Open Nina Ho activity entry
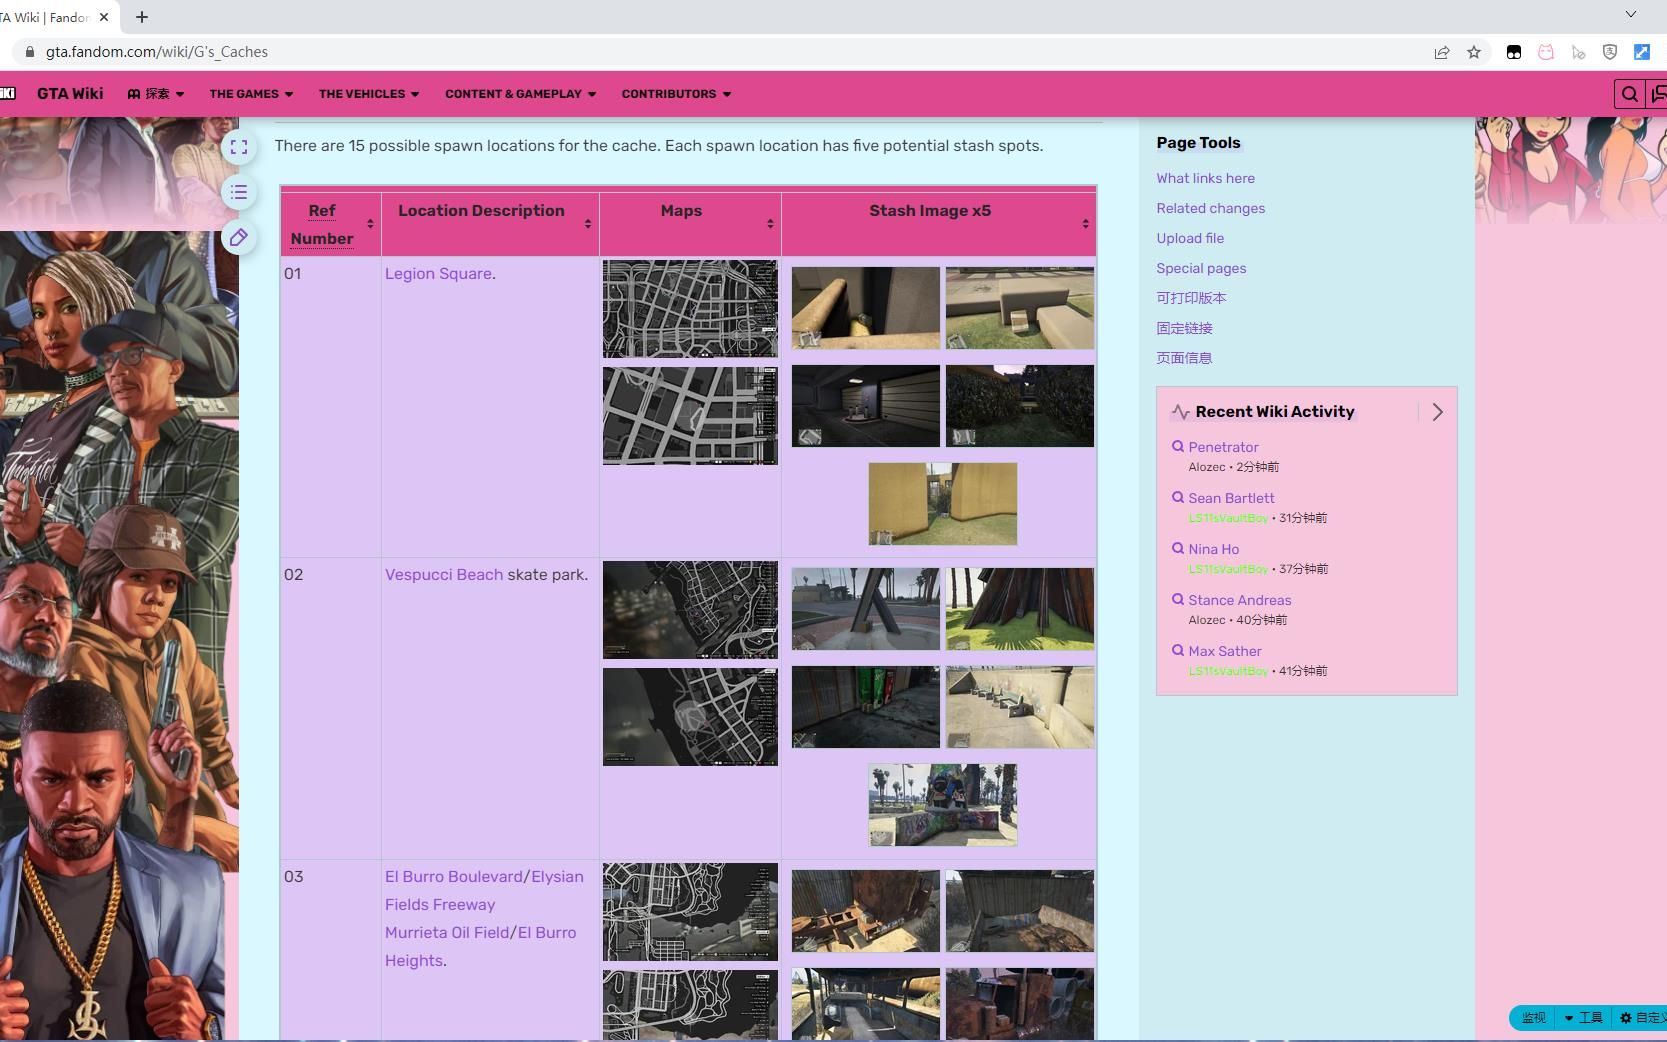The height and width of the screenshot is (1042, 1667). (1213, 549)
